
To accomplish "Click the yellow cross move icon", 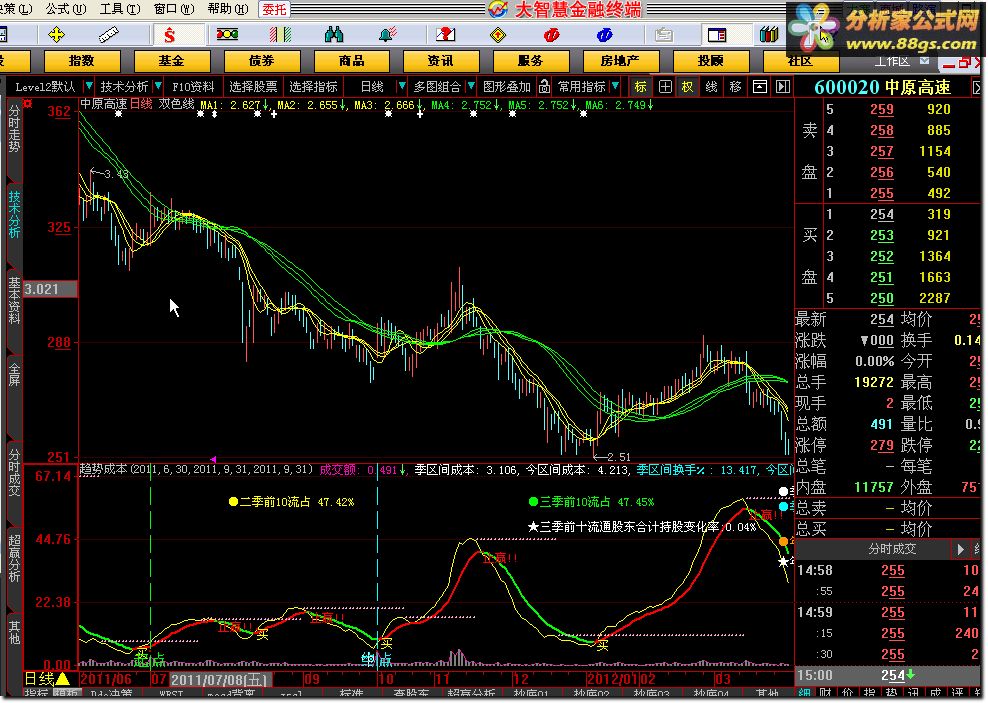I will 57,35.
